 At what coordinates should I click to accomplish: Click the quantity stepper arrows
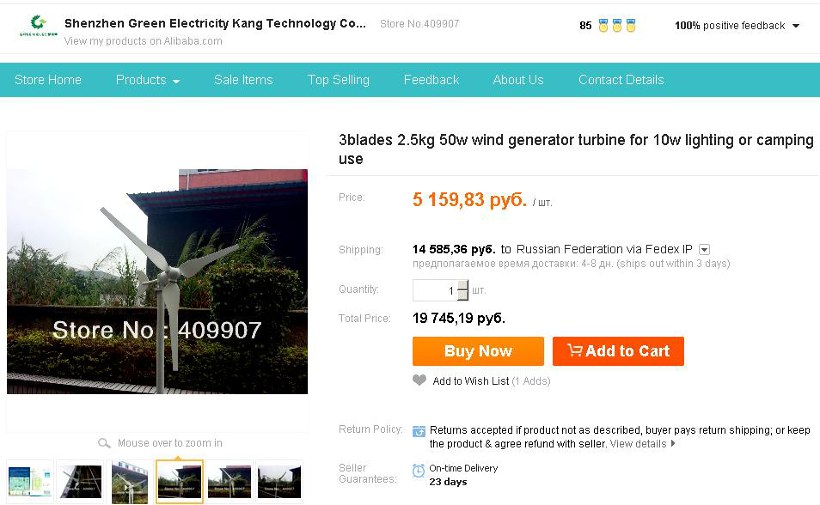coord(463,290)
